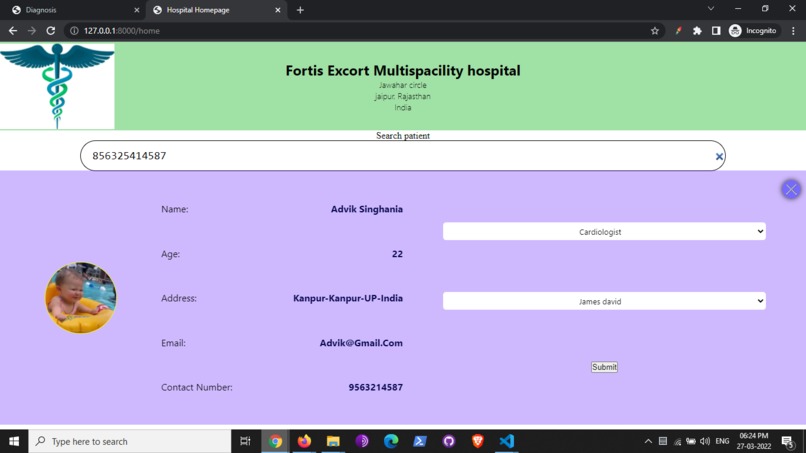Click the hospital name heading
The image size is (806, 453).
point(402,70)
